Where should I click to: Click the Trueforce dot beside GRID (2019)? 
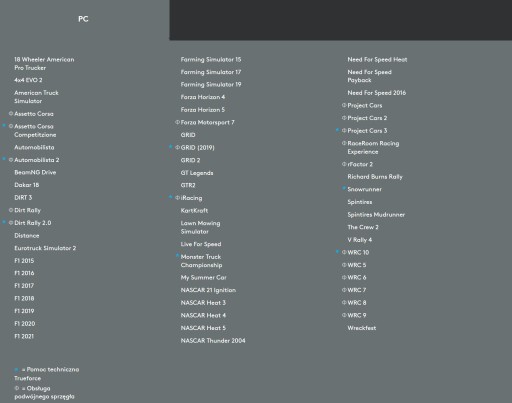[x=171, y=147]
